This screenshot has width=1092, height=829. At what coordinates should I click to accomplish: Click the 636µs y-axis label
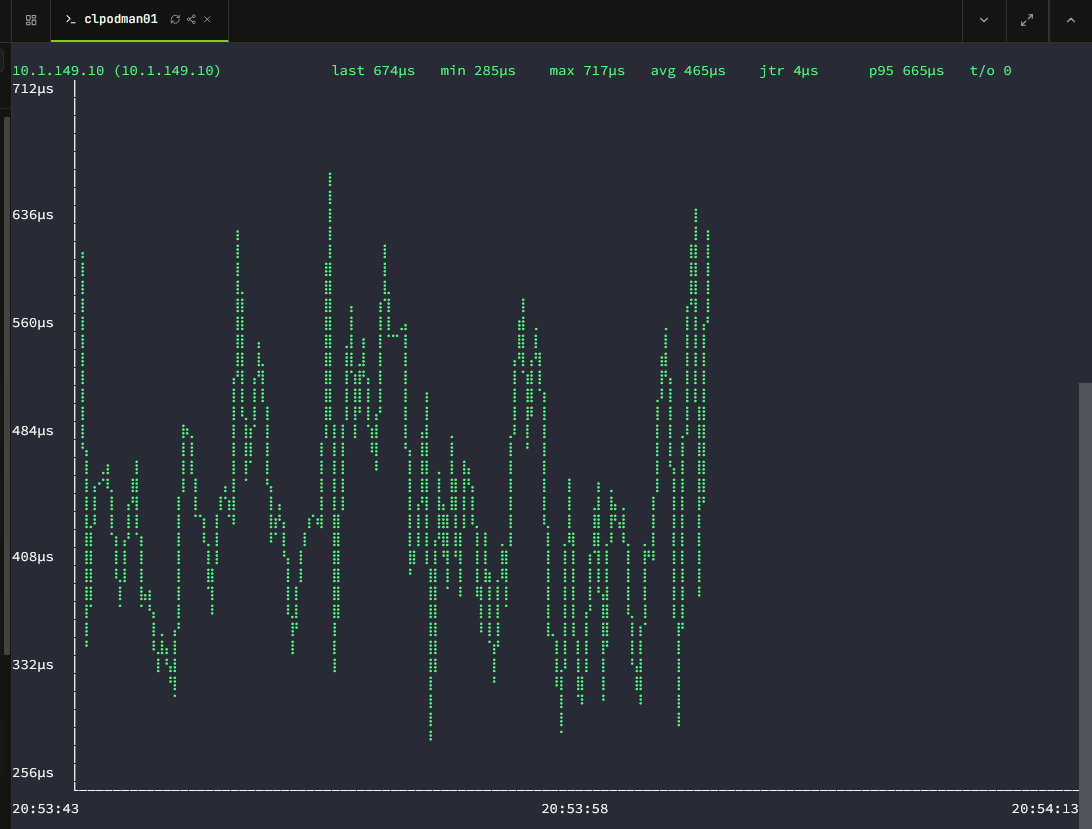[x=33, y=215]
